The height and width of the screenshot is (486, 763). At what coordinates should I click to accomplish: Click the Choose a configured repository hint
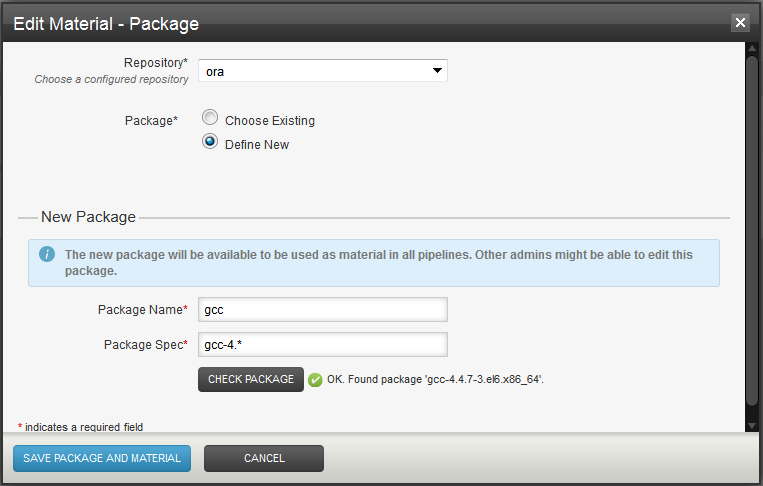click(111, 79)
